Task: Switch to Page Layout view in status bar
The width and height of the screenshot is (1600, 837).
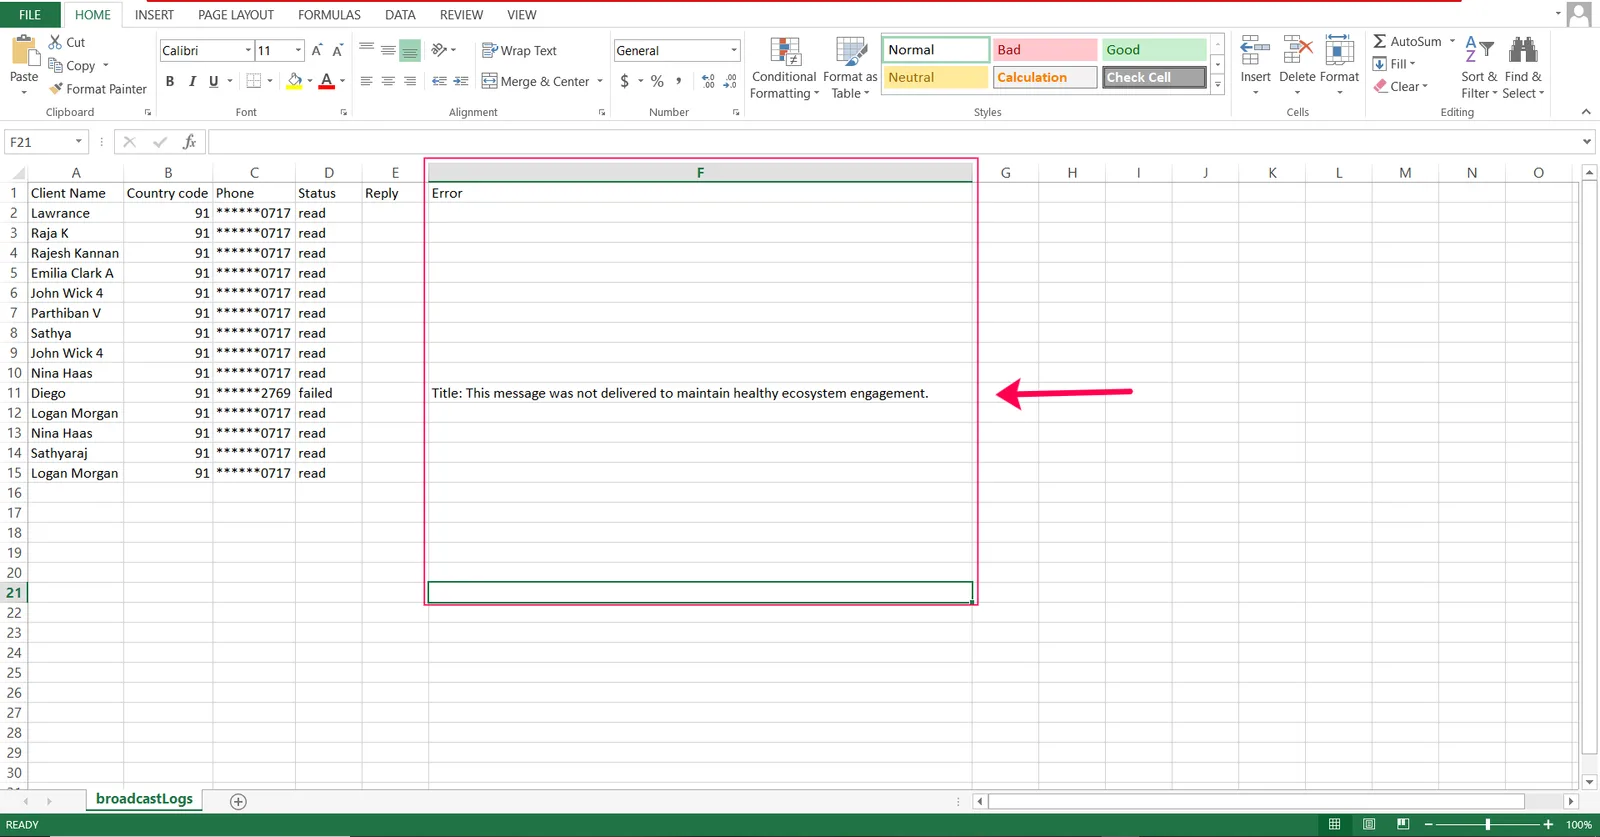Action: 1369,824
